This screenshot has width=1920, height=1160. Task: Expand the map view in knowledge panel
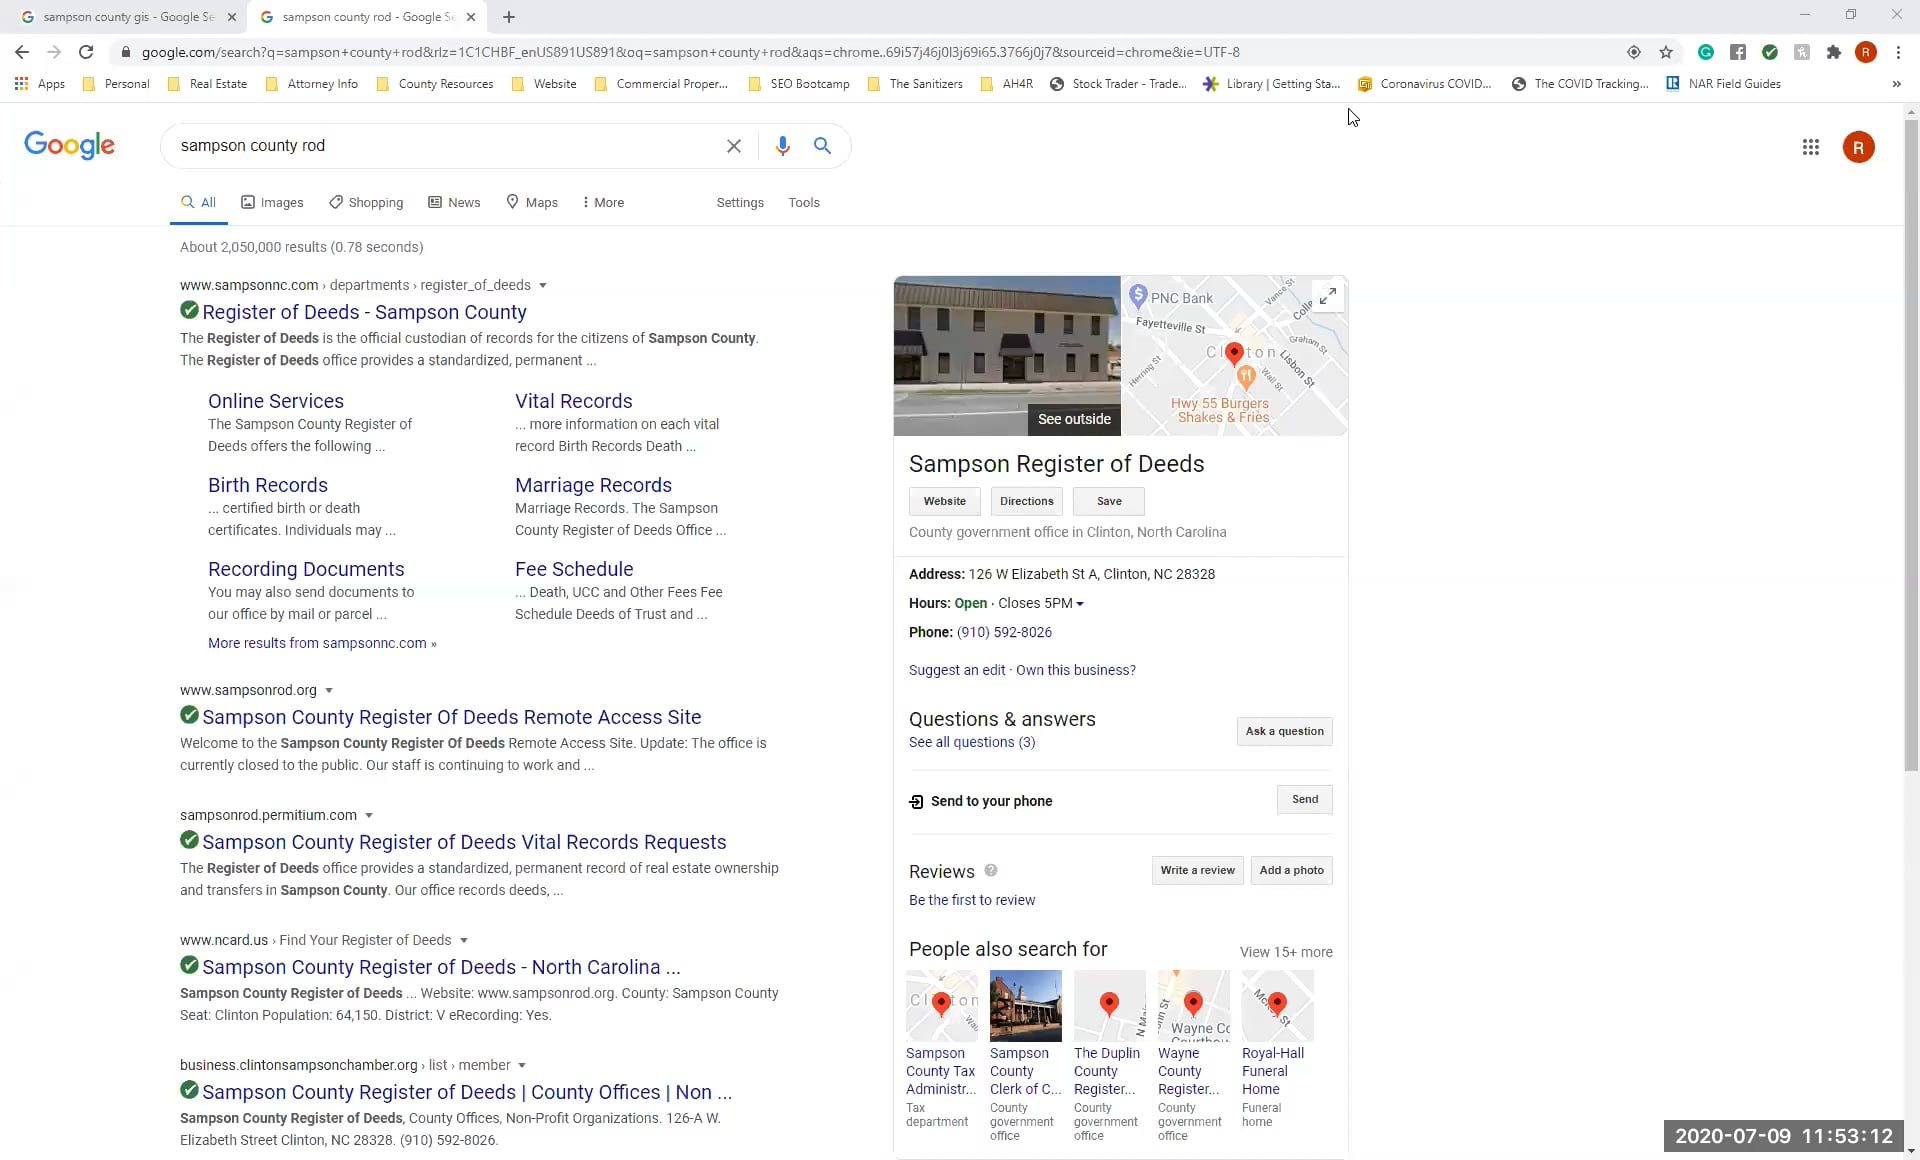click(1327, 296)
